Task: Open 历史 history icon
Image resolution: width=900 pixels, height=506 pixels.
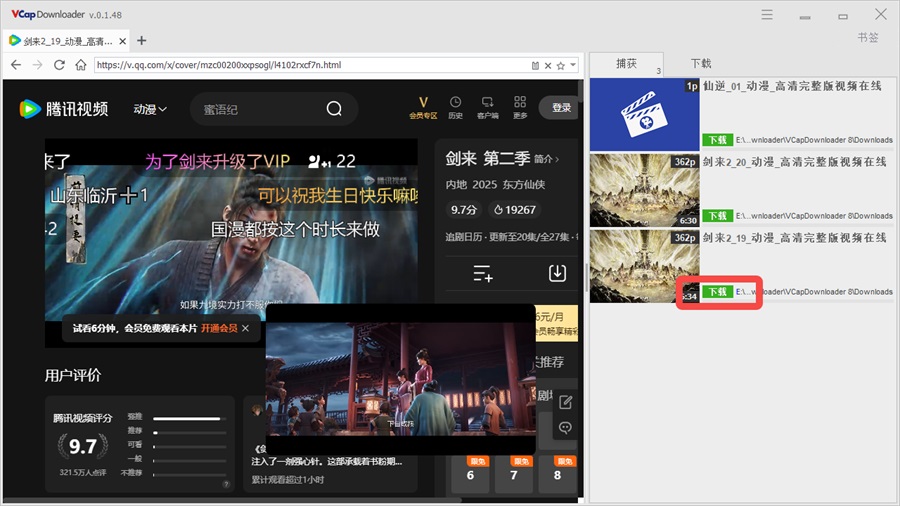Action: (455, 107)
